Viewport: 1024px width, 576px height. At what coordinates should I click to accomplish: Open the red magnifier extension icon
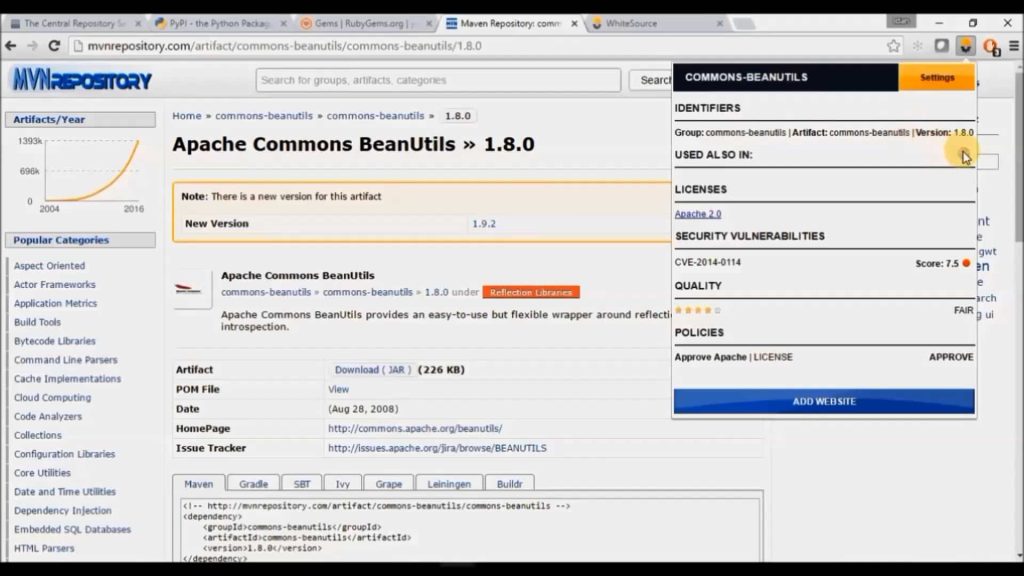(x=991, y=46)
